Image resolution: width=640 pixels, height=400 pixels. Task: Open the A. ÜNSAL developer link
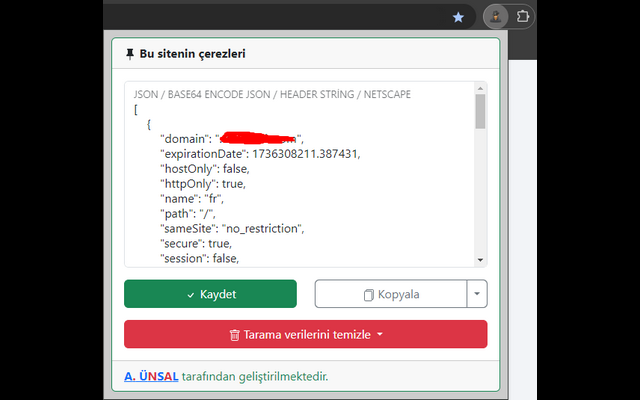click(x=151, y=376)
